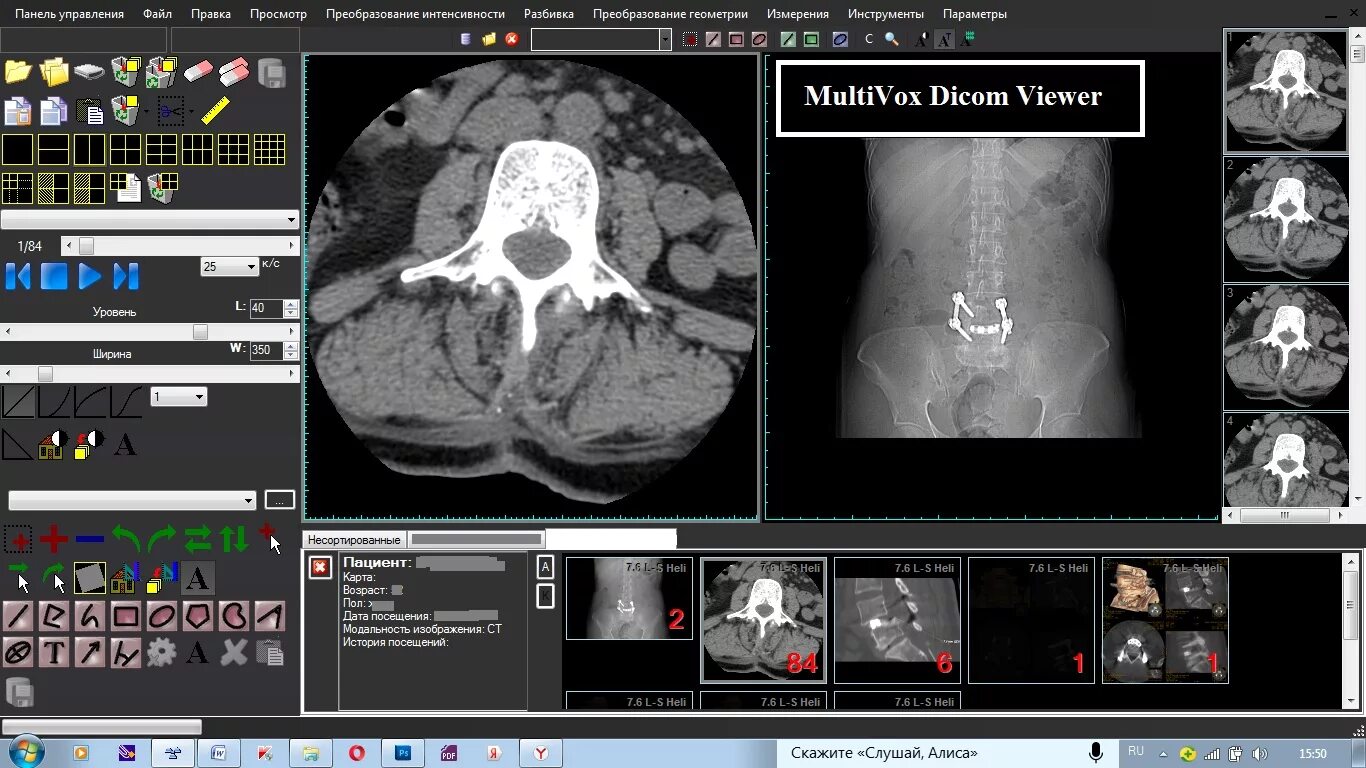Jump to the first frame
1366x768 pixels.
[18, 276]
